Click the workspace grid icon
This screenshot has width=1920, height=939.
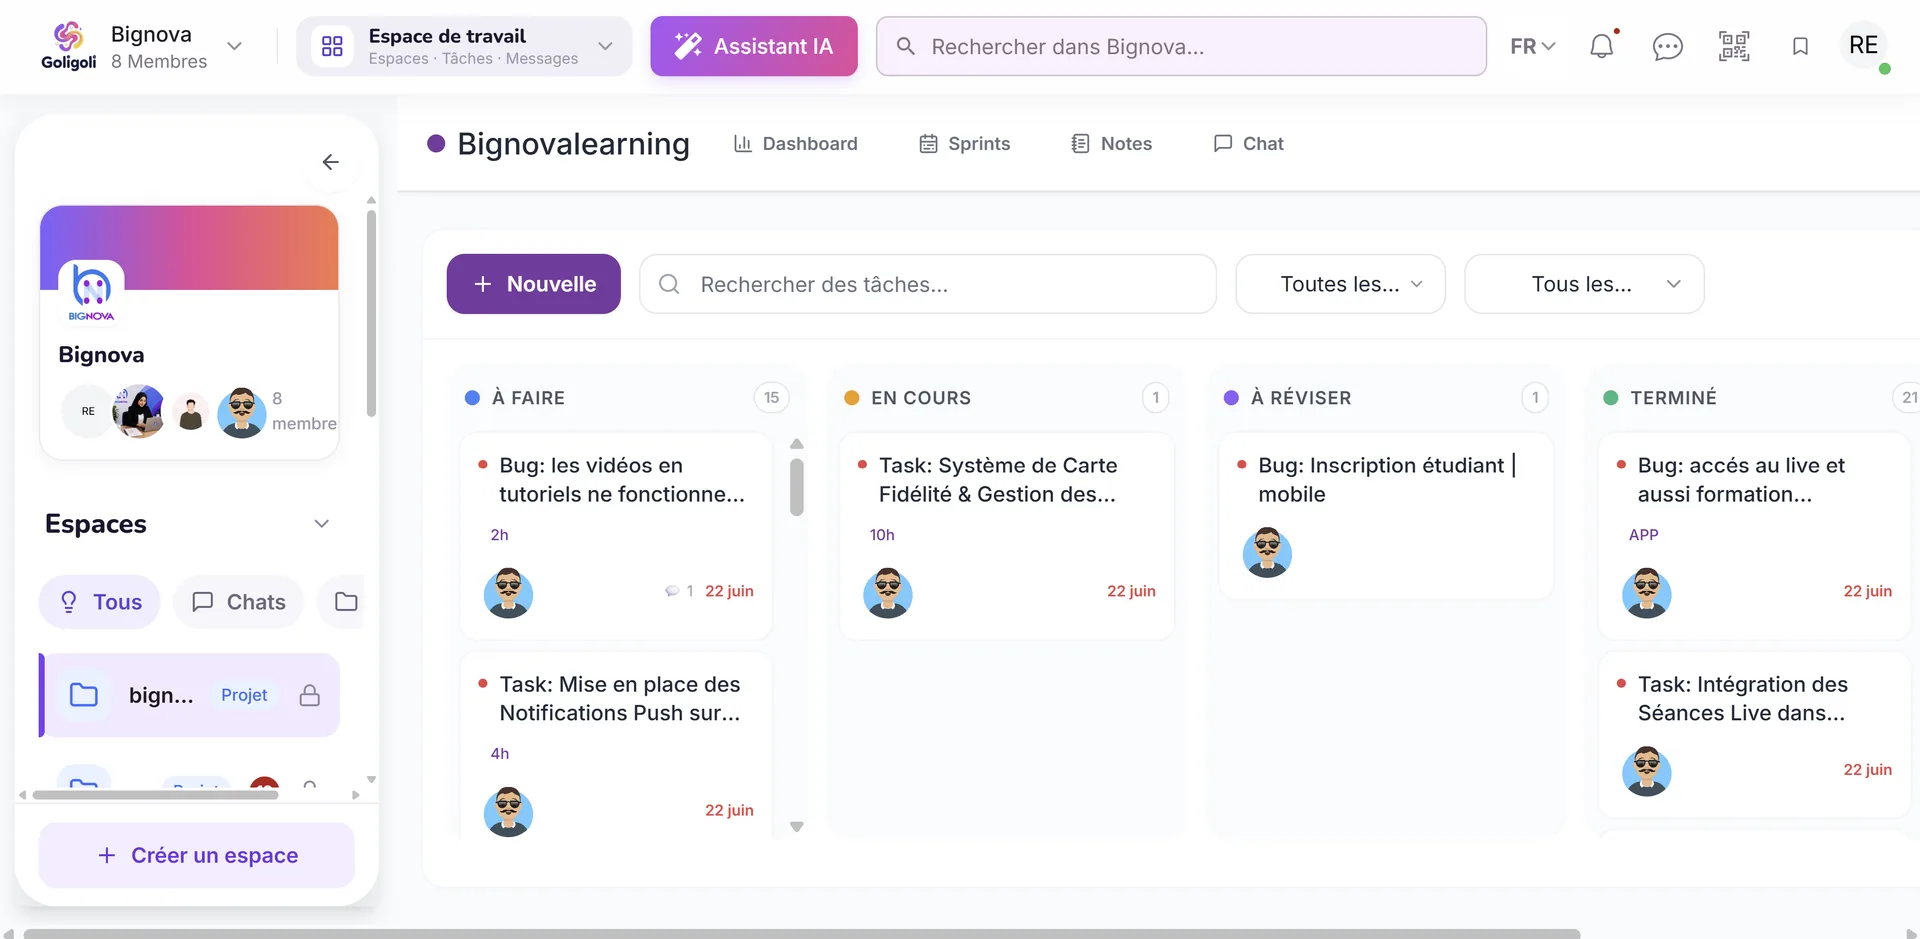pos(332,46)
